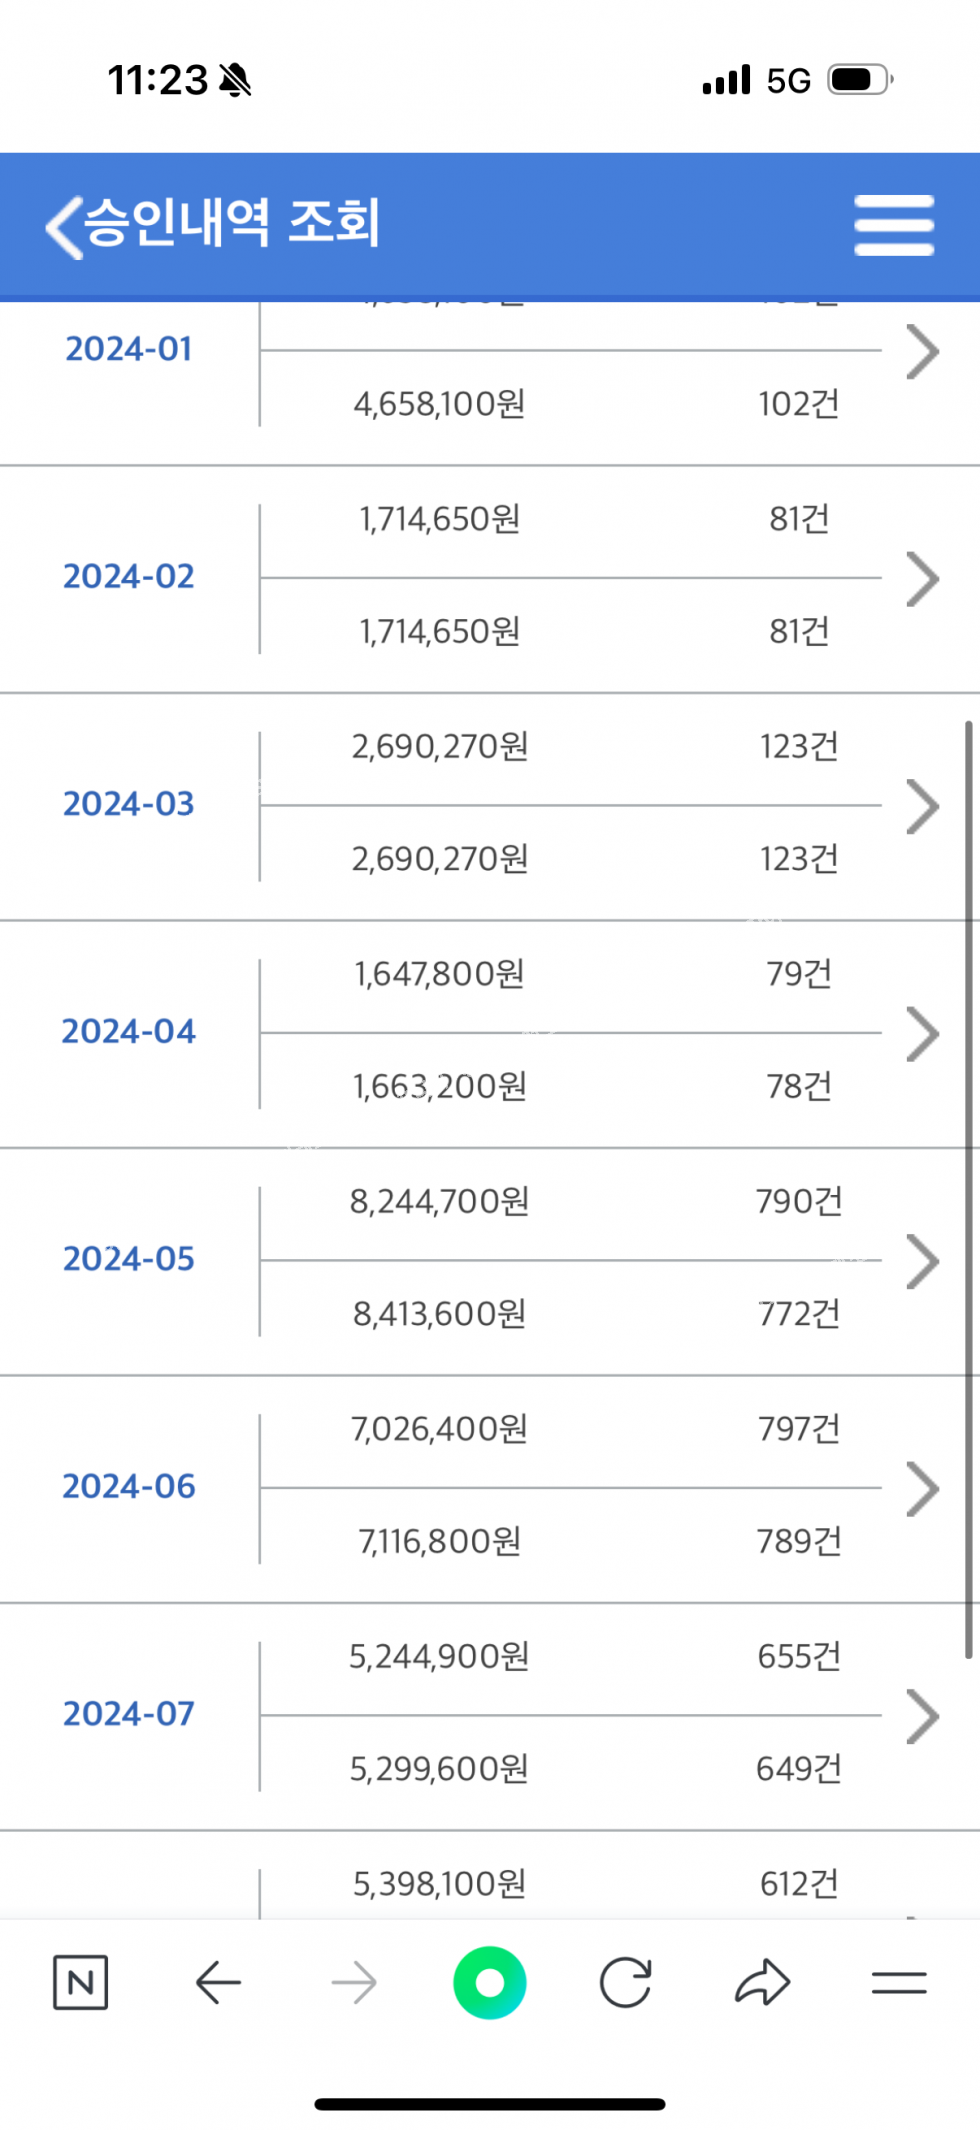980x2130 pixels.
Task: Tap the share arrow icon
Action: coord(762,1982)
